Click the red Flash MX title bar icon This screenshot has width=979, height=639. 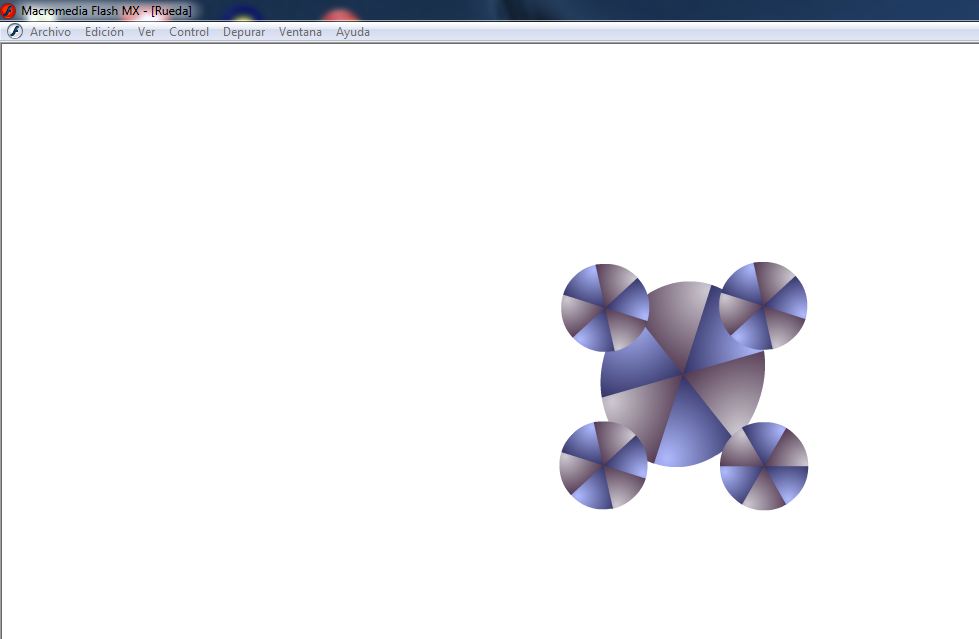tap(8, 11)
